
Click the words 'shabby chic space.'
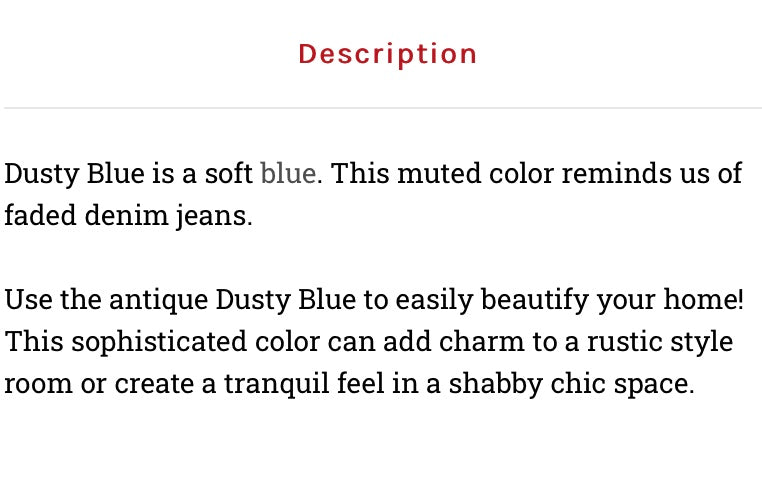(572, 384)
